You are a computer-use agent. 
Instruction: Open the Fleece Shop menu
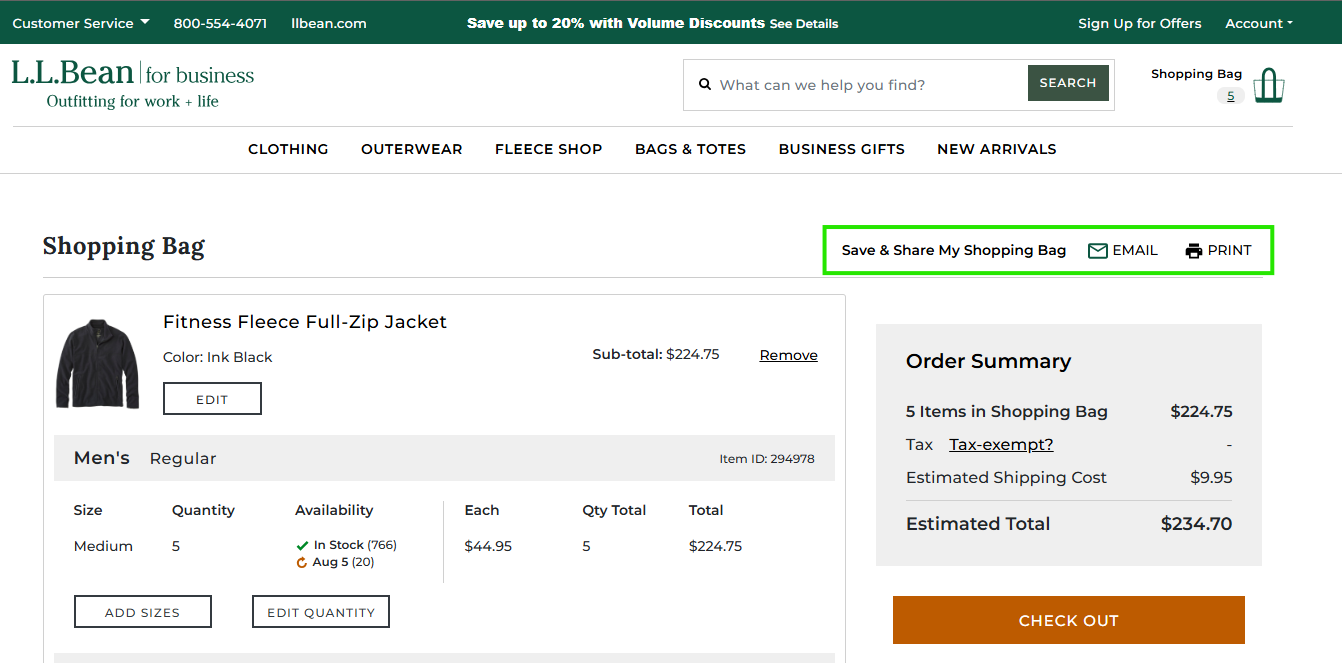click(x=549, y=149)
